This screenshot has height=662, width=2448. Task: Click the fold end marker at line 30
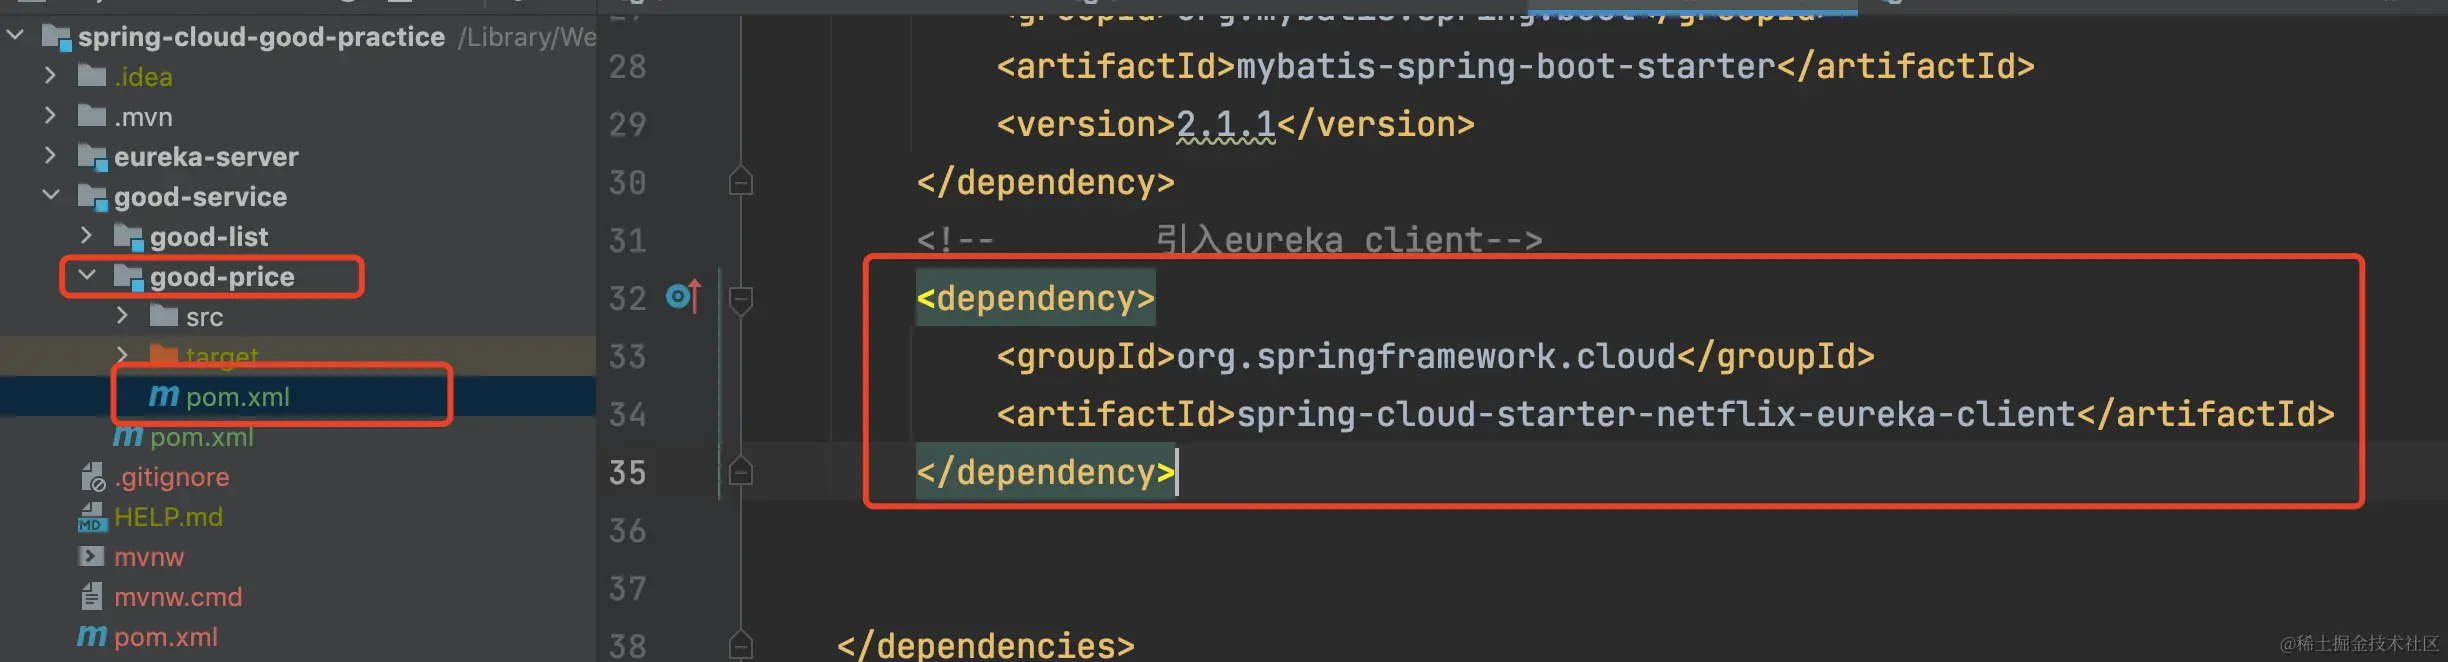741,181
